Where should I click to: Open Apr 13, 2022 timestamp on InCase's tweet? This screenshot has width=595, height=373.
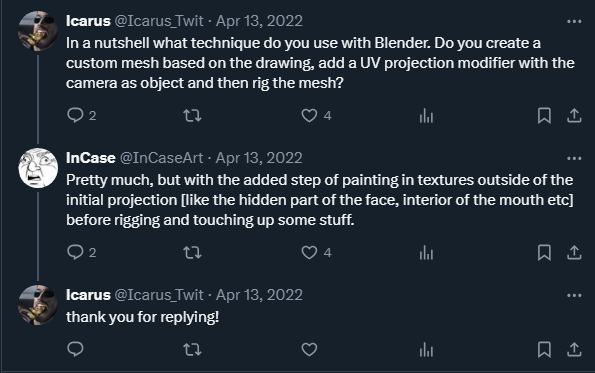pyautogui.click(x=259, y=158)
